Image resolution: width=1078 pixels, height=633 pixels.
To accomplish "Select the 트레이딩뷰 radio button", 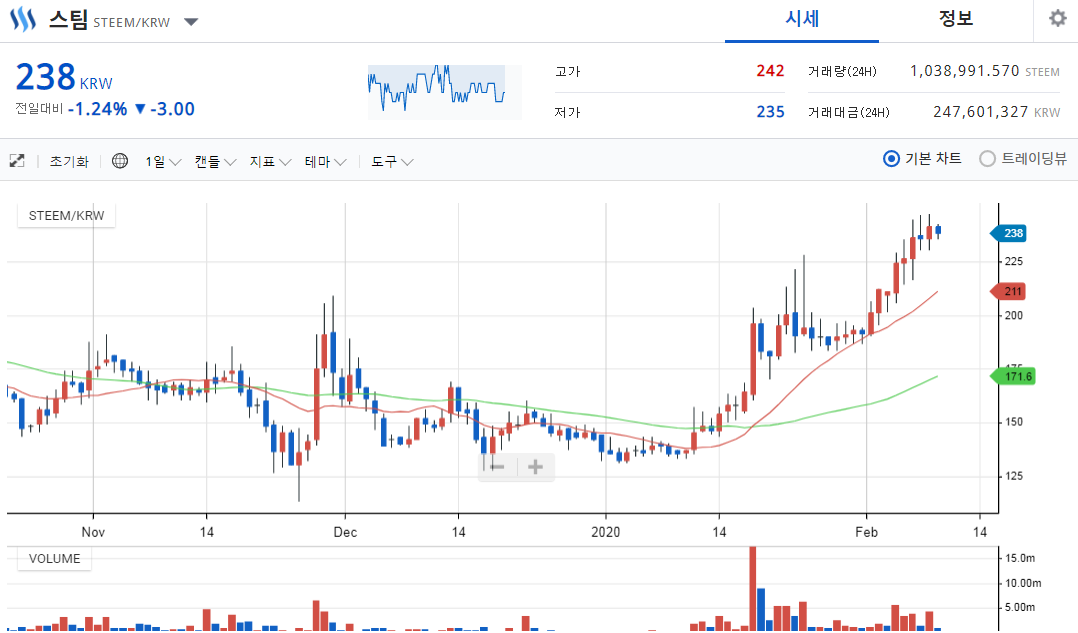I will click(987, 159).
